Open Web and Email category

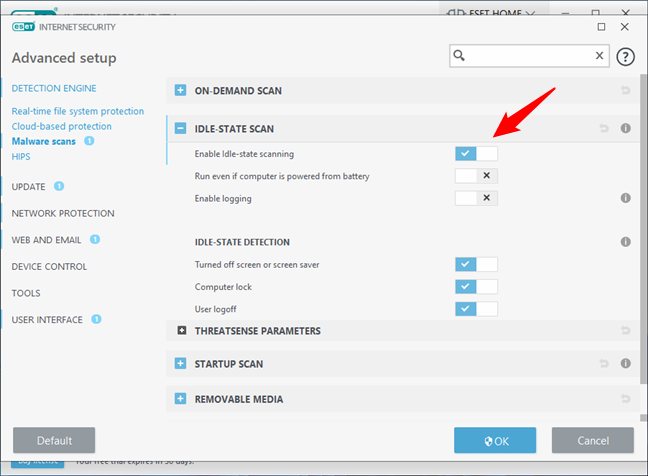point(46,240)
